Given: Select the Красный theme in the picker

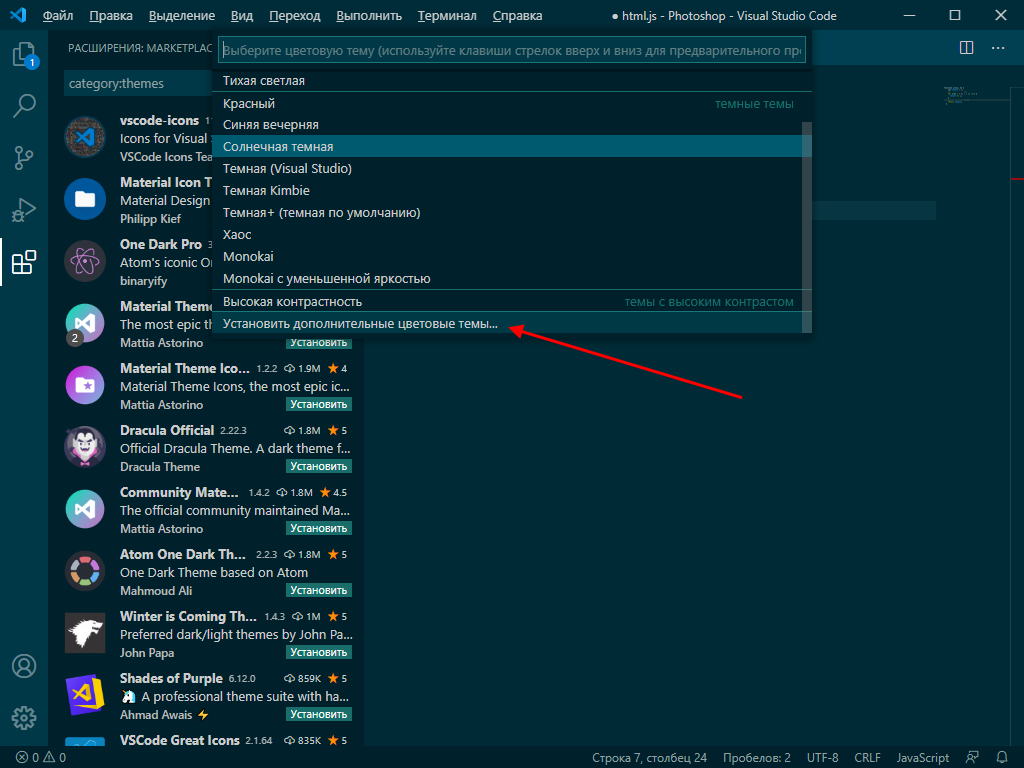Looking at the screenshot, I should [248, 102].
